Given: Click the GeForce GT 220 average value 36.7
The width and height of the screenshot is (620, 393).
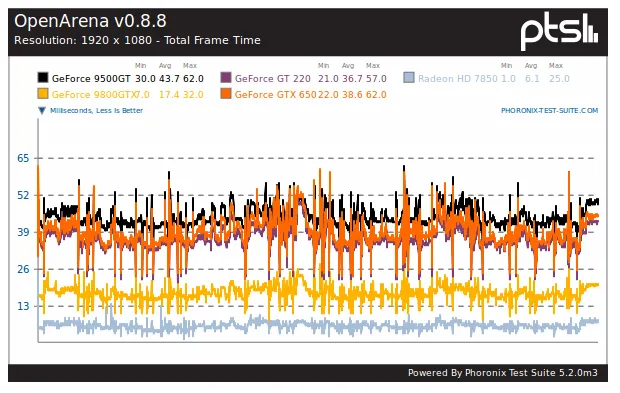Looking at the screenshot, I should (352, 79).
